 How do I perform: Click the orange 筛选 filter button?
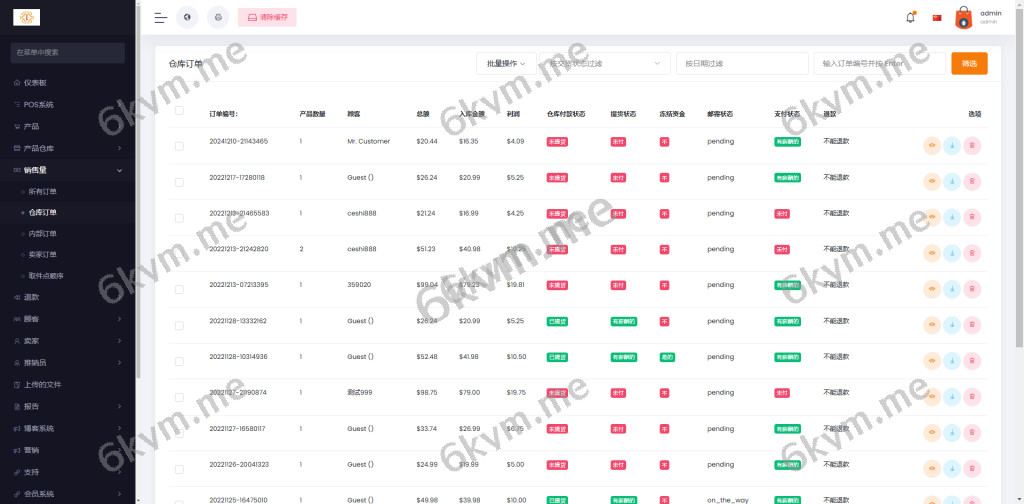click(x=969, y=63)
